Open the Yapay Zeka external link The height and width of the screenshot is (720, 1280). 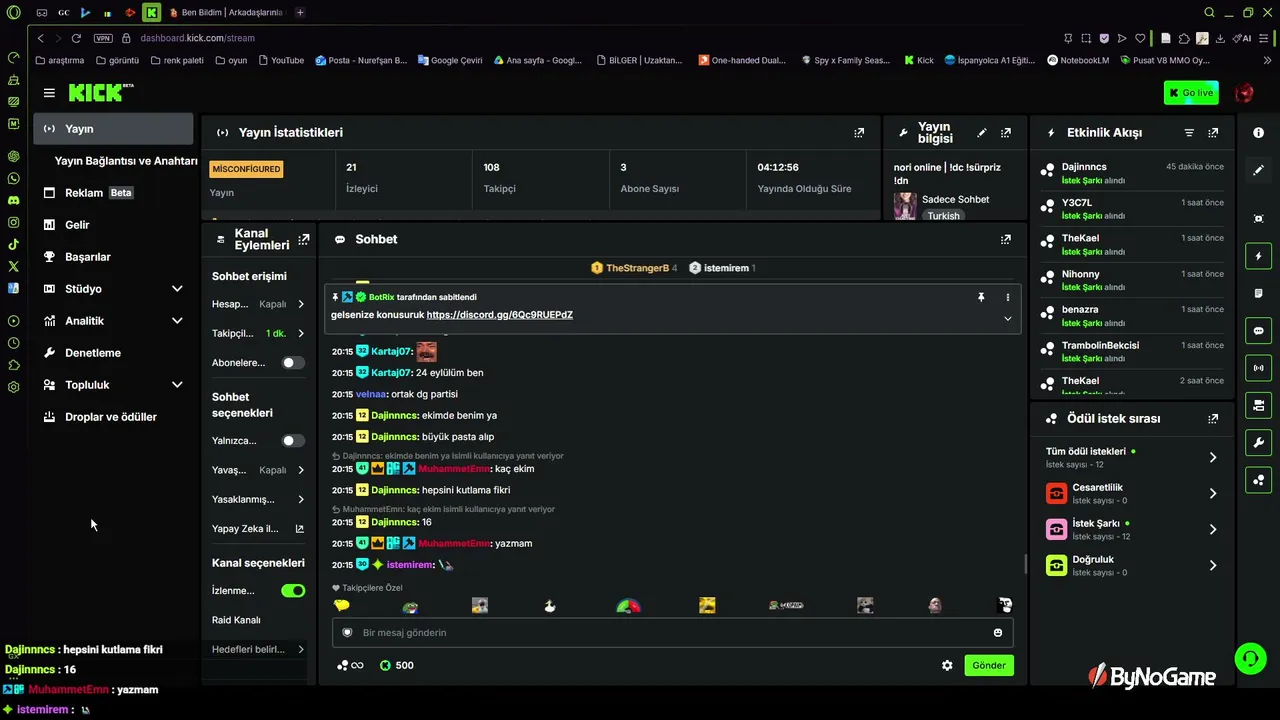(x=258, y=529)
